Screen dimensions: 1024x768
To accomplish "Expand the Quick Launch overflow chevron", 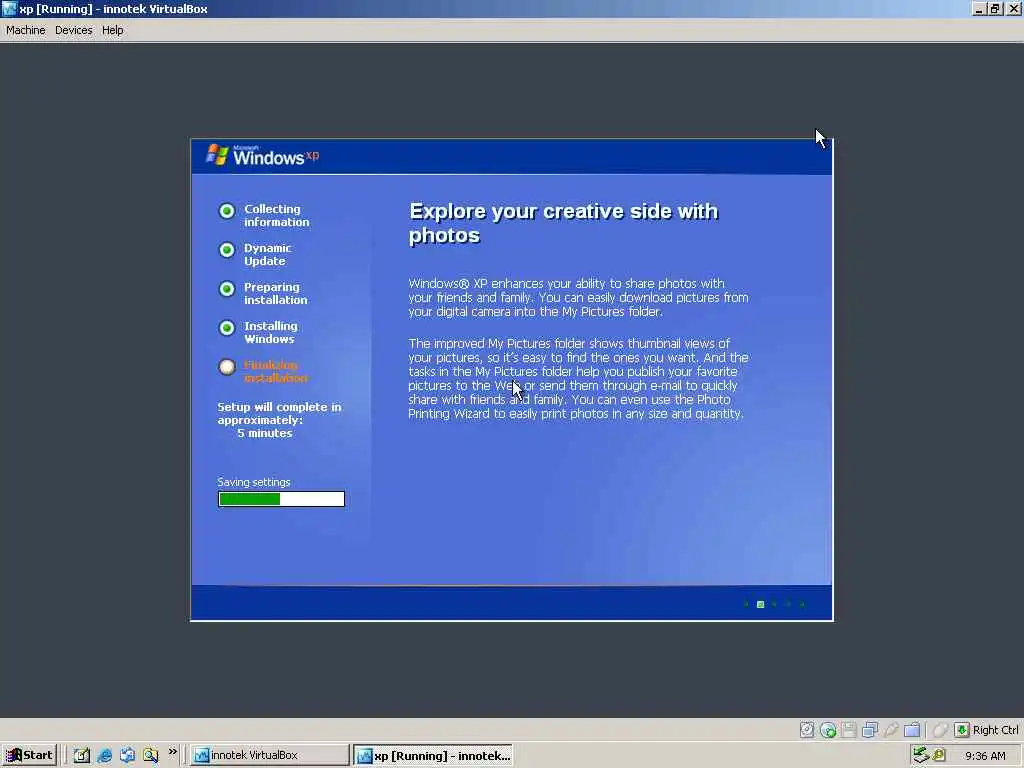I will (x=172, y=752).
